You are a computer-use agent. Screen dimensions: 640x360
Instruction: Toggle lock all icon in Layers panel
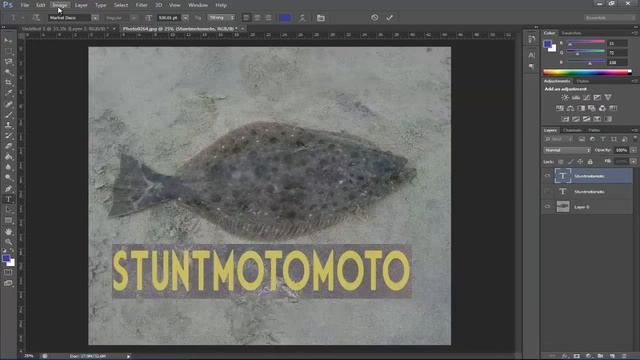[590, 162]
